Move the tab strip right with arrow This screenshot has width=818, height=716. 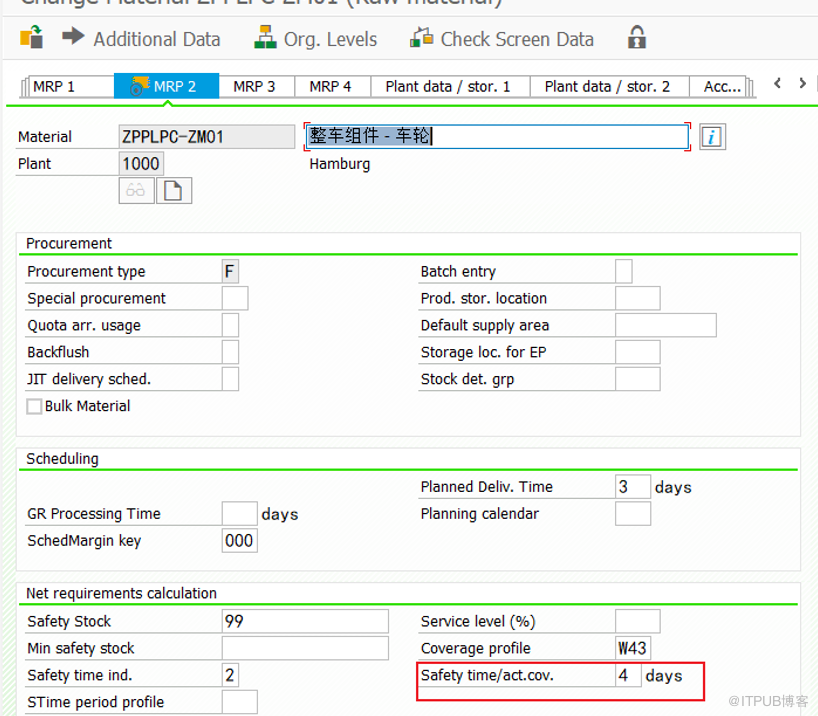tap(802, 83)
